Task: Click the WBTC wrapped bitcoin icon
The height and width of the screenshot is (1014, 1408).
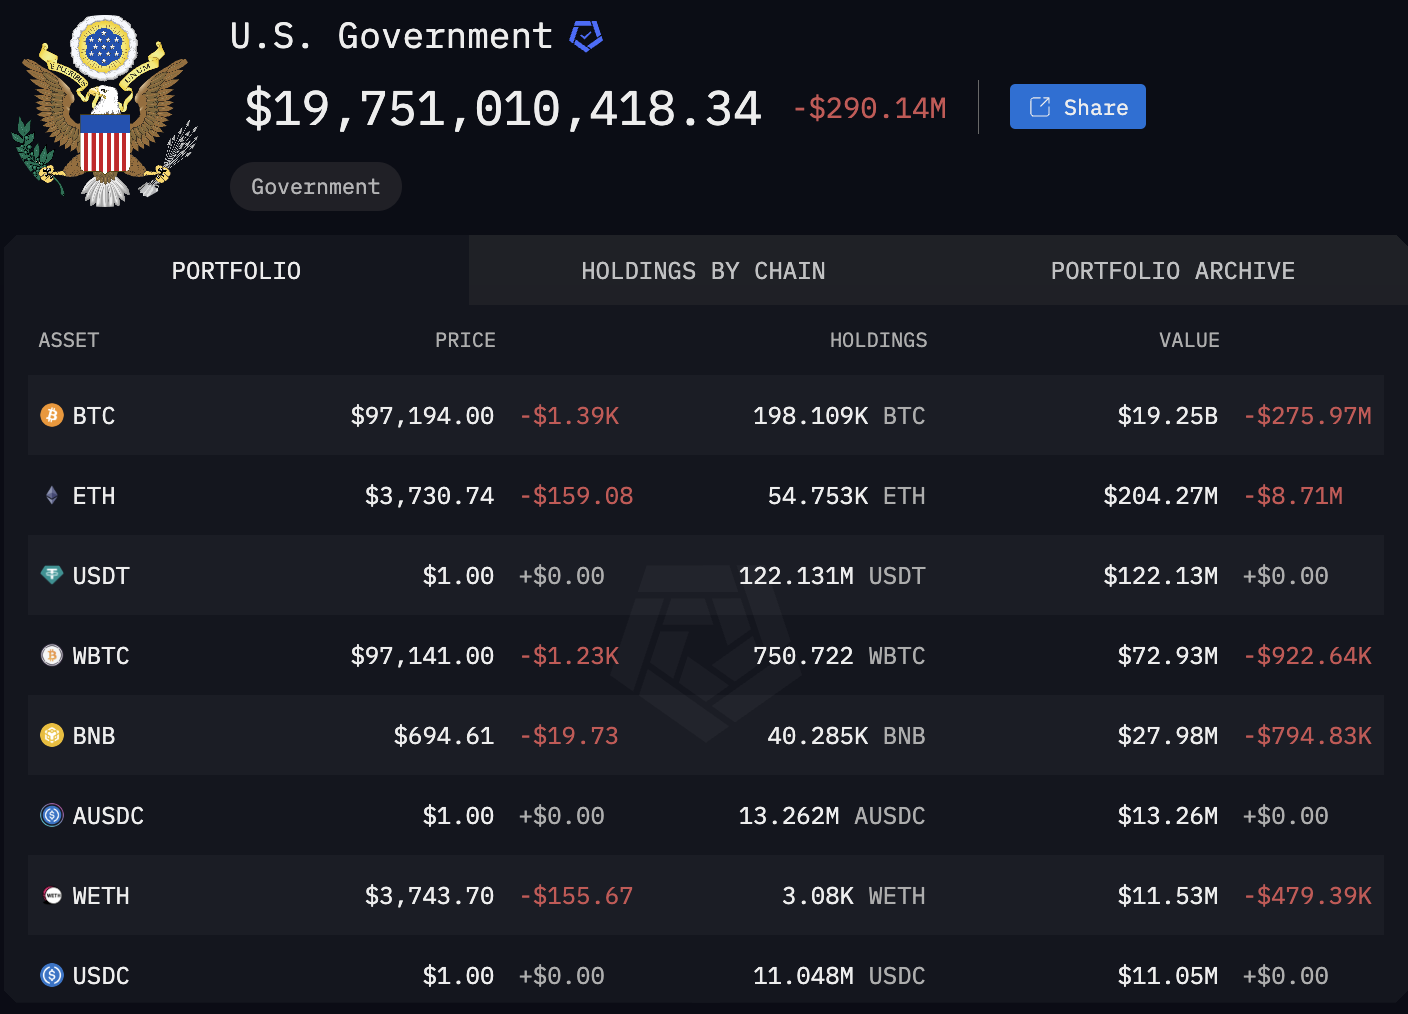Action: click(52, 655)
